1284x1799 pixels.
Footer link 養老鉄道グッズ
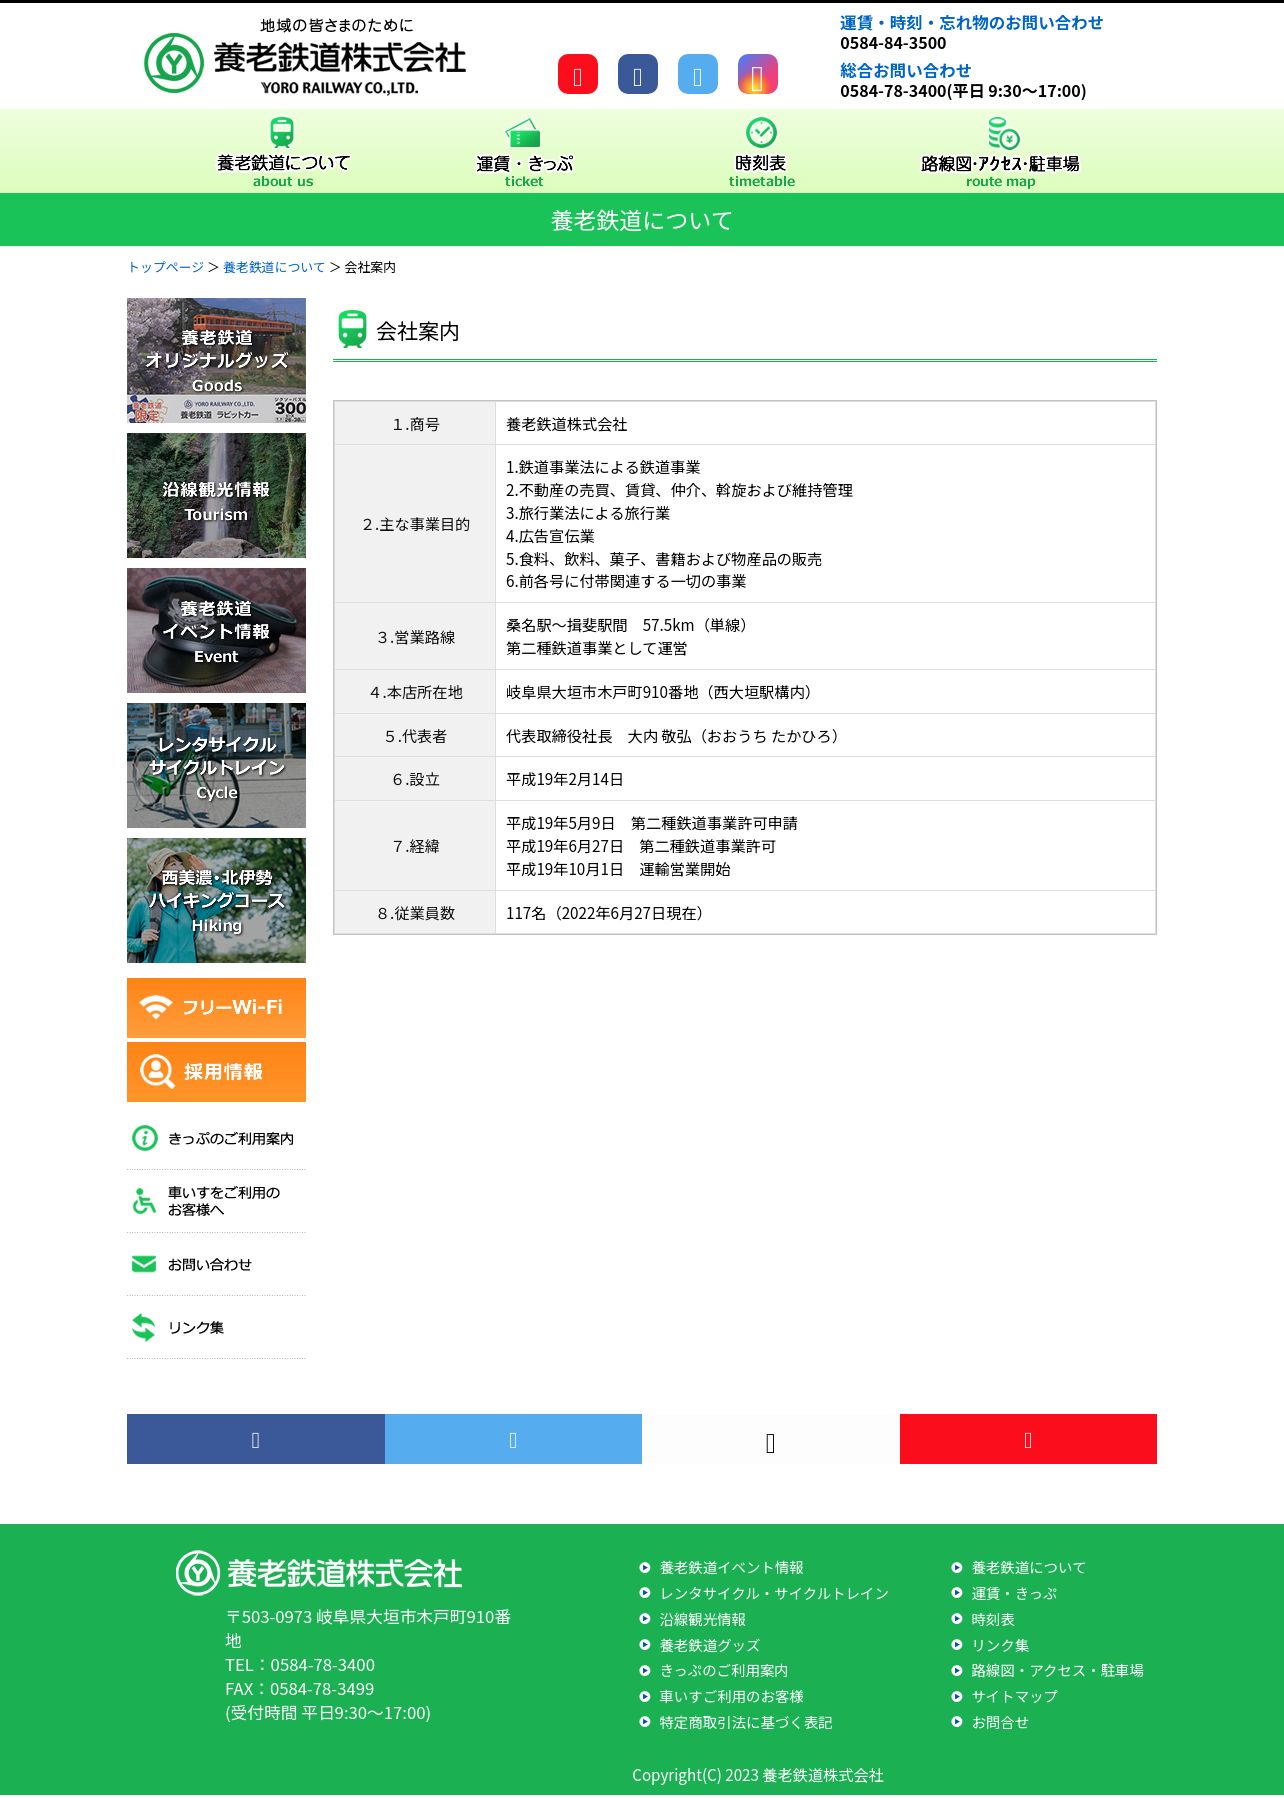pyautogui.click(x=710, y=1646)
